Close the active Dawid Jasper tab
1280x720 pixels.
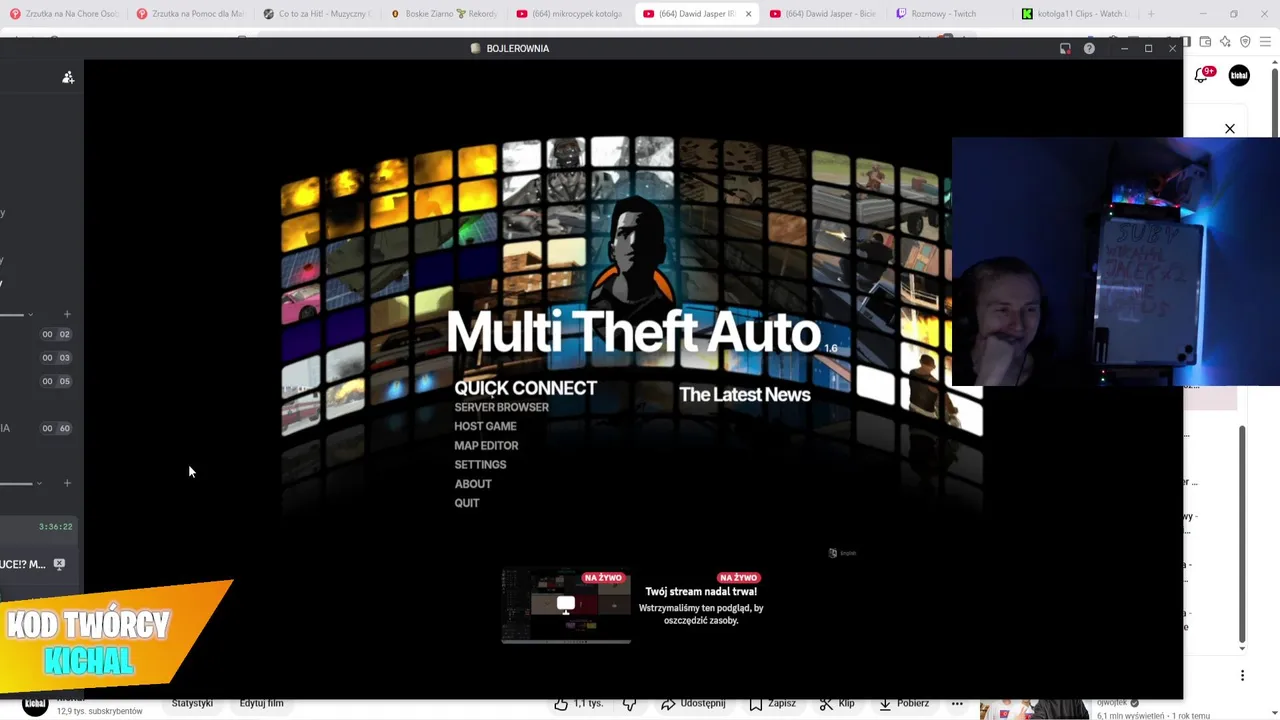pos(748,14)
